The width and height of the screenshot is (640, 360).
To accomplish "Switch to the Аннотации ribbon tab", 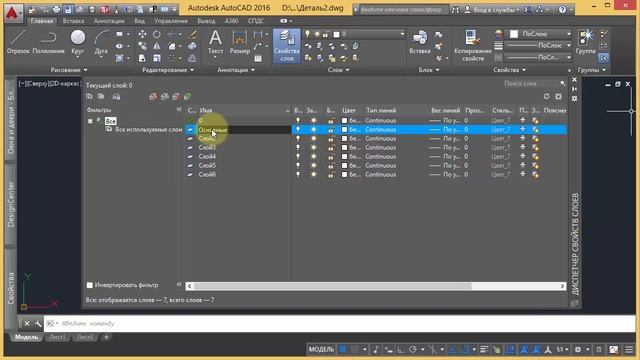I will click(109, 21).
